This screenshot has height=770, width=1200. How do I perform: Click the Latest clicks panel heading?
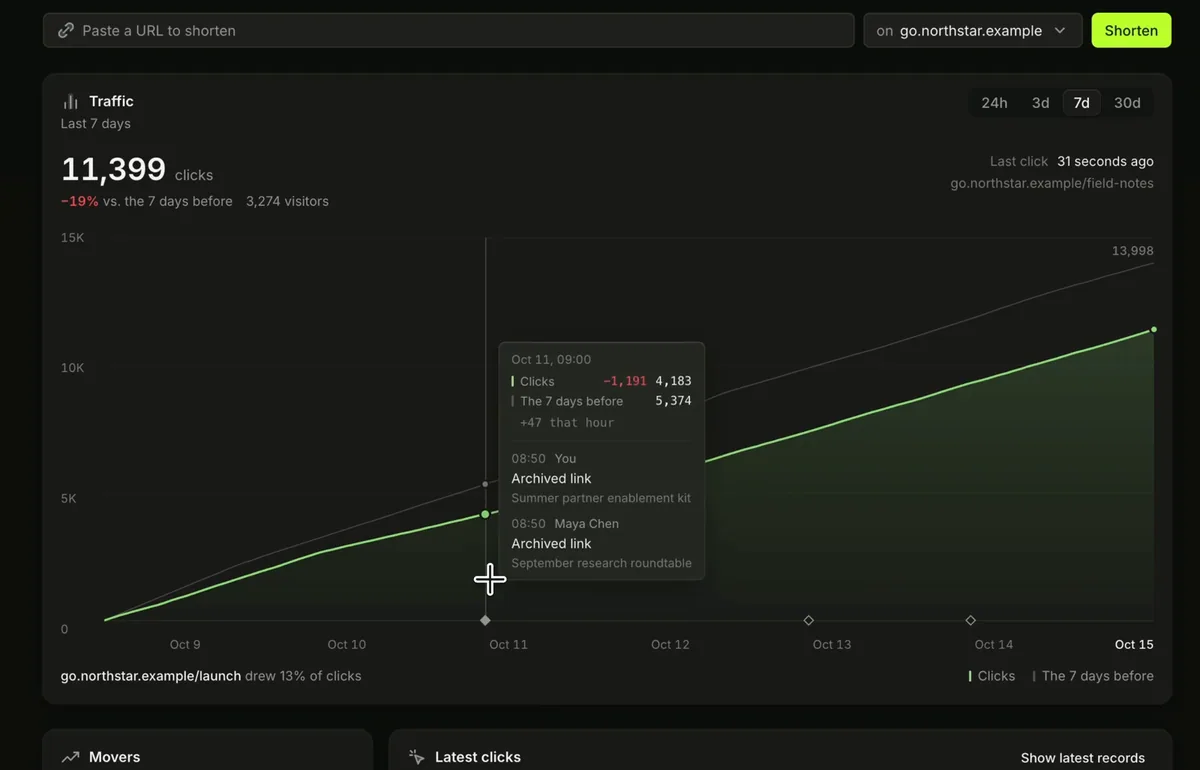[x=478, y=757]
